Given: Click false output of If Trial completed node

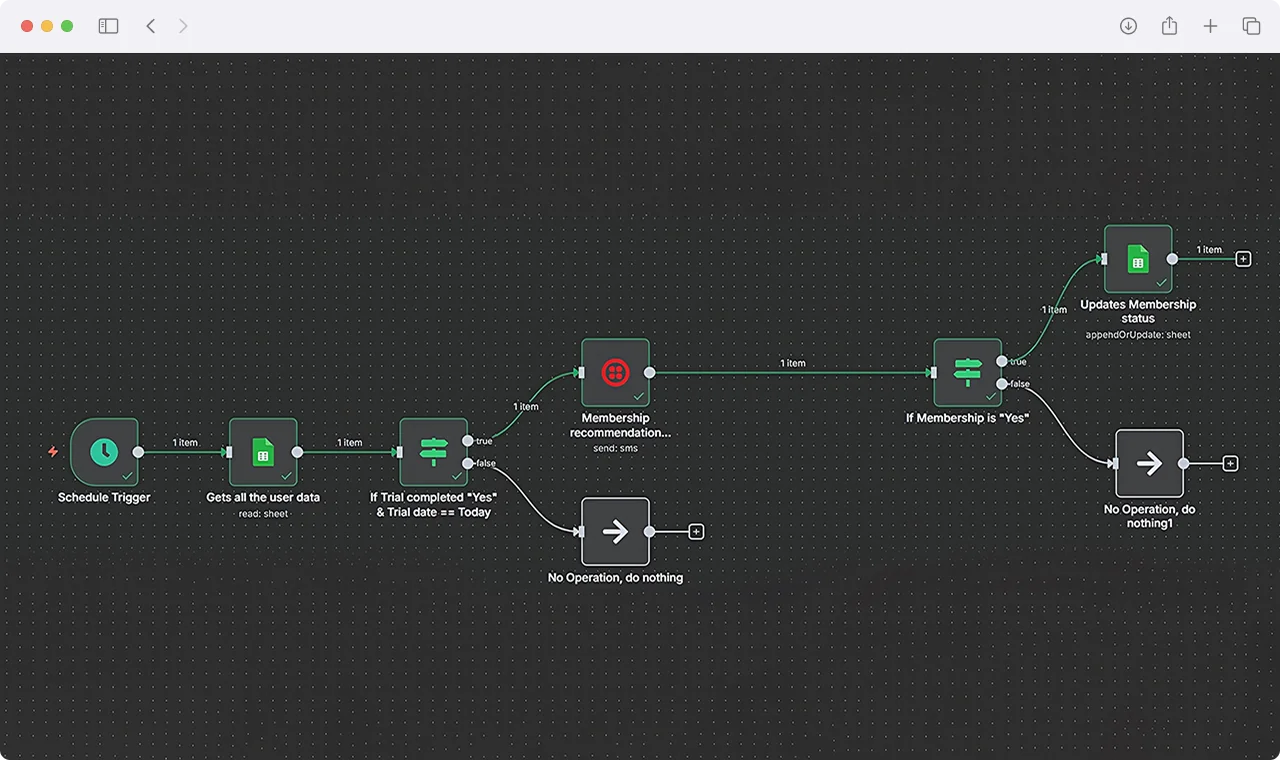Looking at the screenshot, I should (468, 463).
